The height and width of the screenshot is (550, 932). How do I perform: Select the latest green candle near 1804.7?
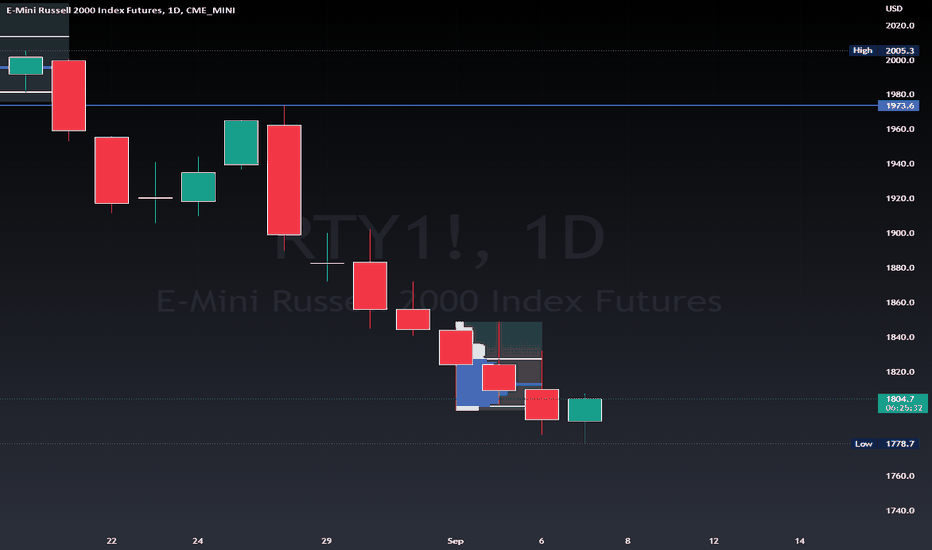point(585,410)
